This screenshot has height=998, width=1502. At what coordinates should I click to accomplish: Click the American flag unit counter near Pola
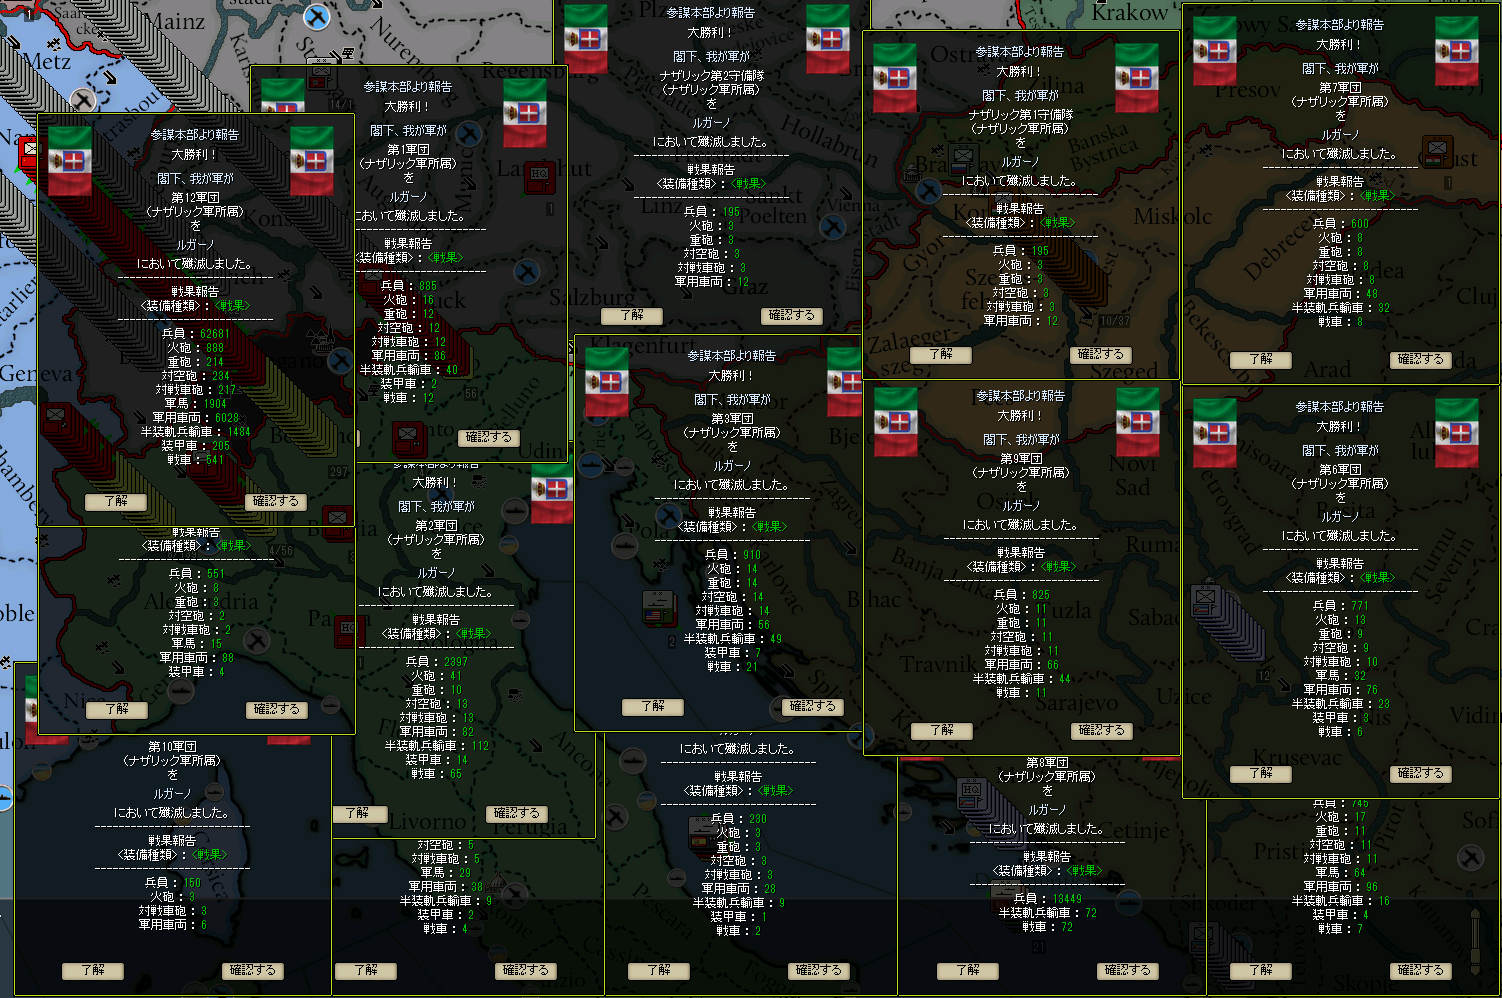tap(657, 608)
